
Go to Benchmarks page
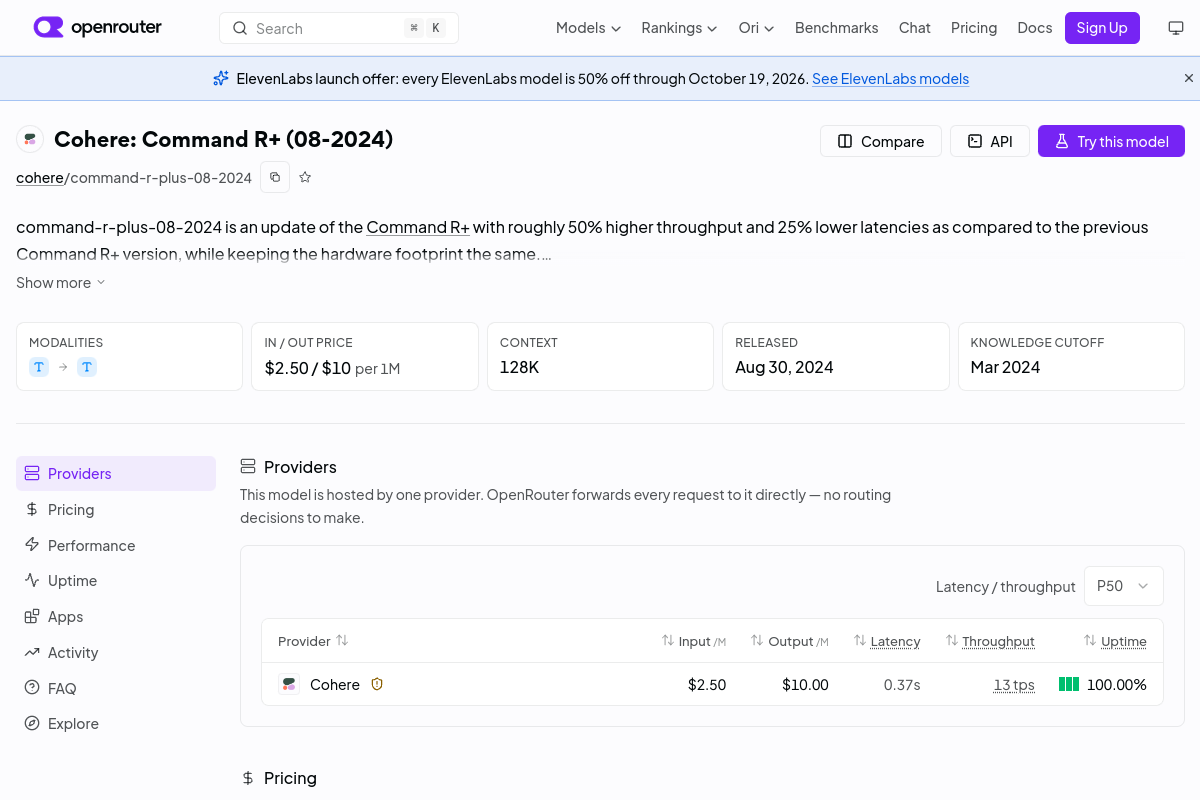pyautogui.click(x=836, y=28)
